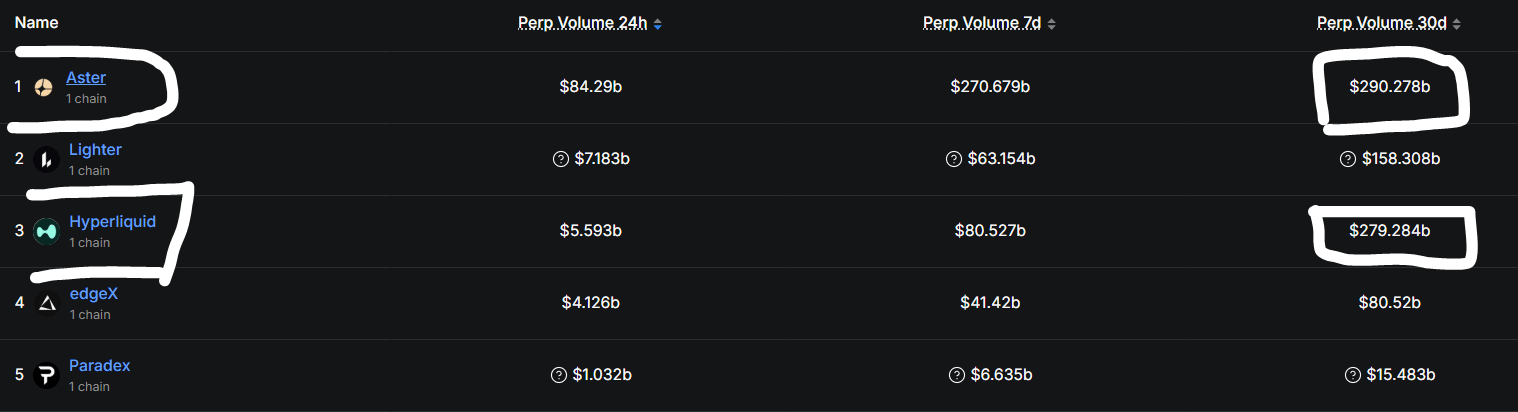Click the Aster protocol logo icon
This screenshot has width=1518, height=412.
pyautogui.click(x=43, y=88)
